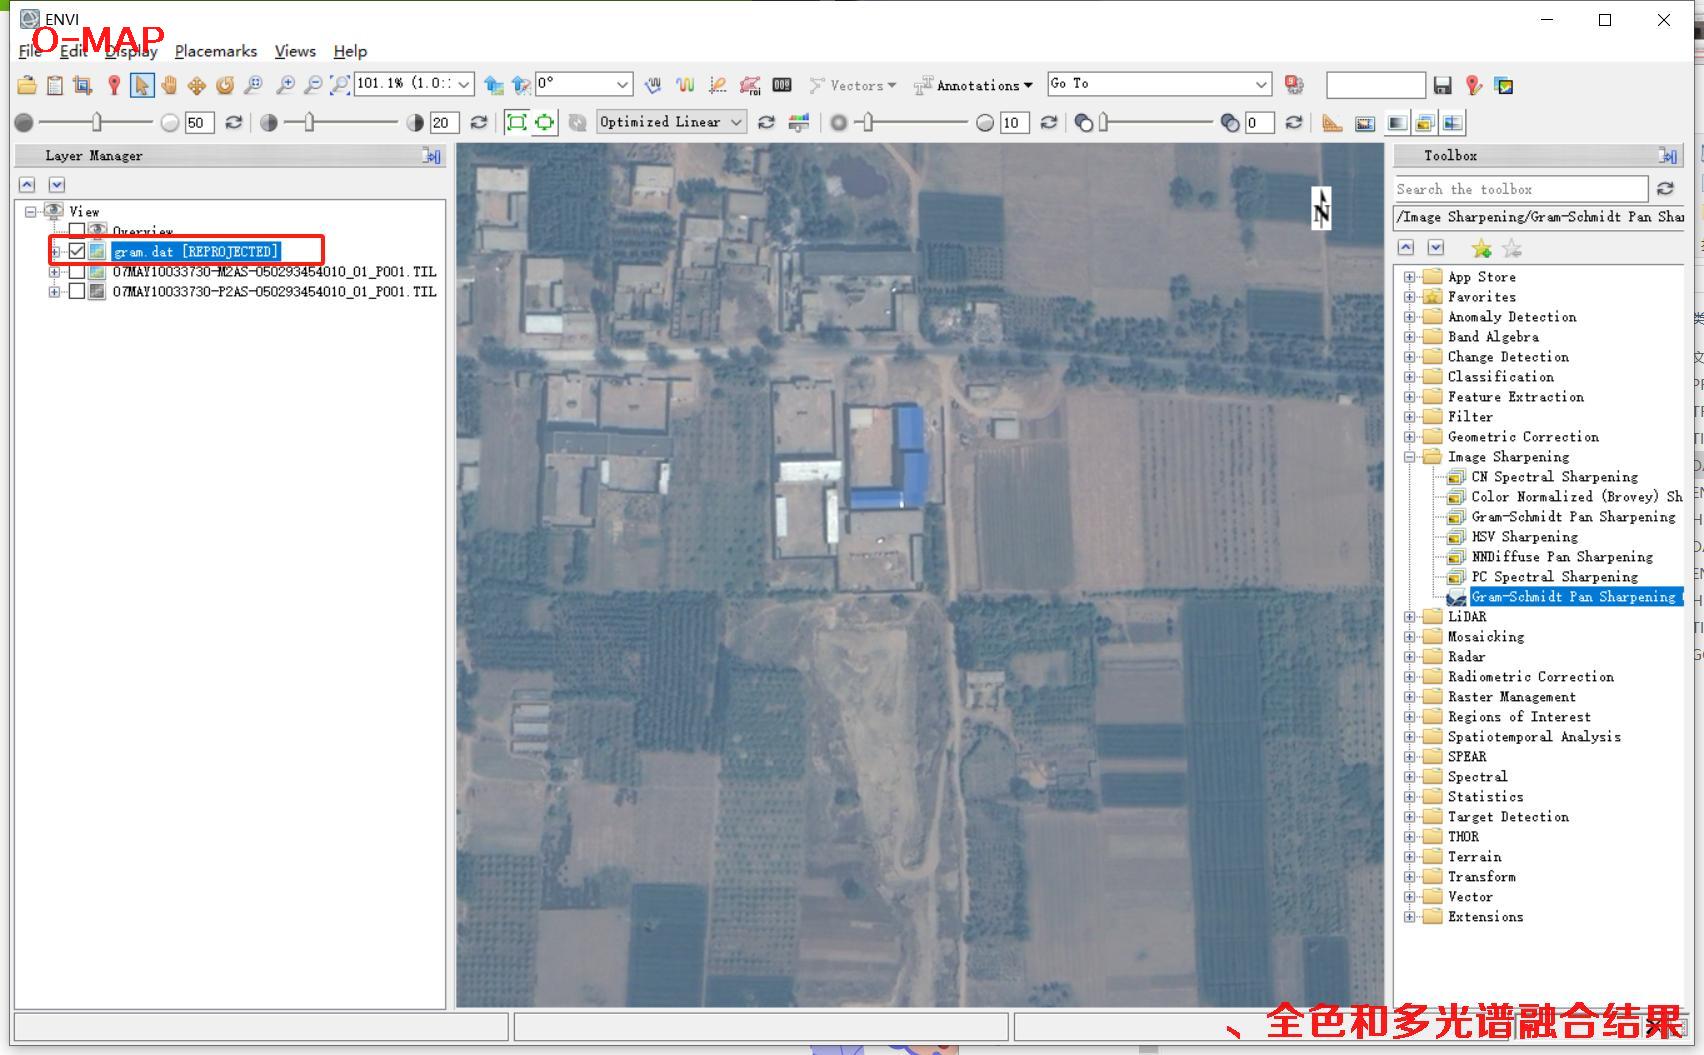1704x1055 pixels.
Task: Collapse the Image Sharpening folder
Action: tap(1409, 457)
